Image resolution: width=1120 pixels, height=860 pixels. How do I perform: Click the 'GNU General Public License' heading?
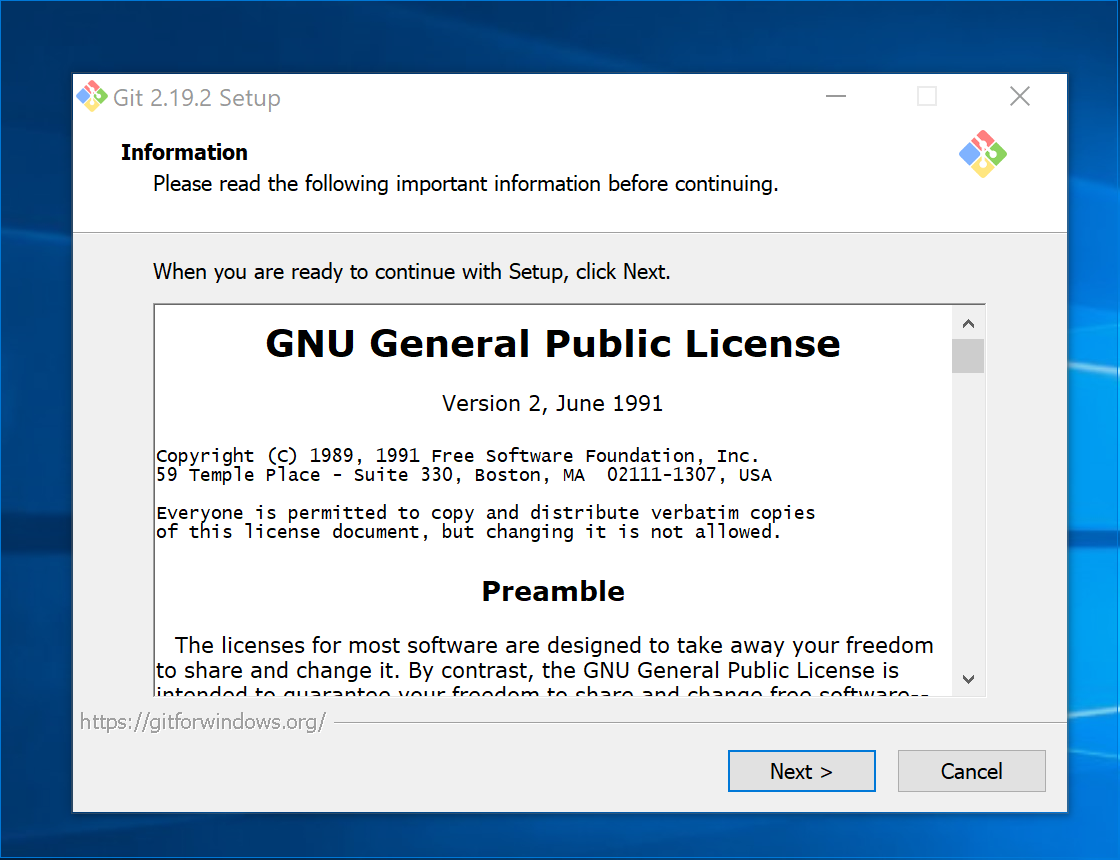(x=553, y=344)
